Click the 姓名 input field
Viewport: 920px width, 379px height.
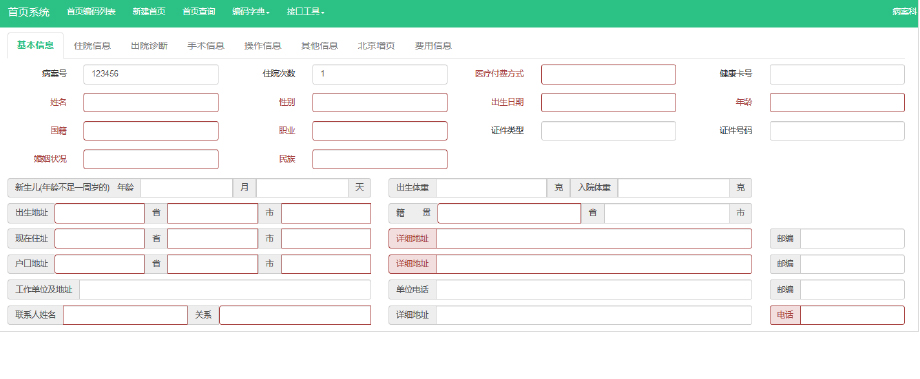click(x=151, y=103)
